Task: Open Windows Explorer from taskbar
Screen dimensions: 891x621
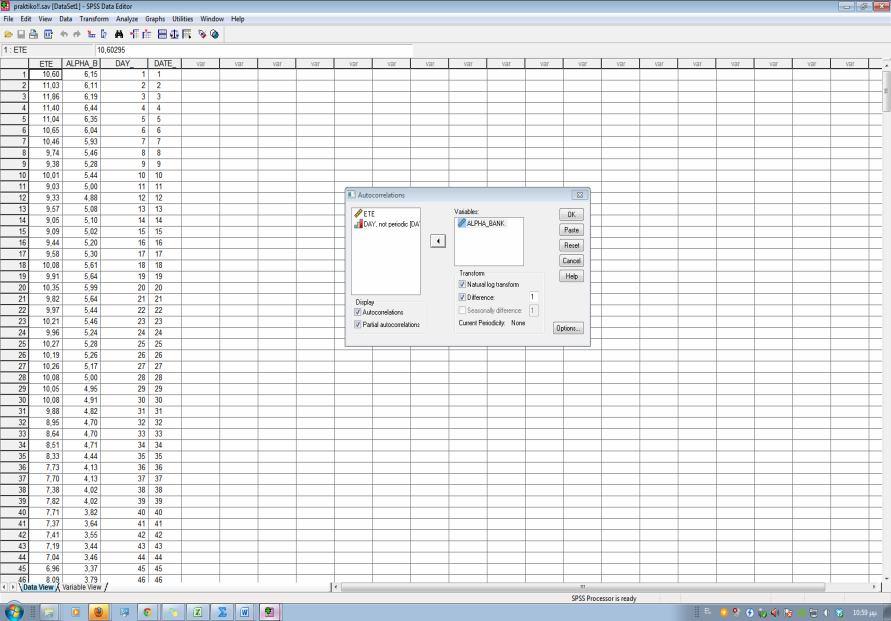Action: [49, 612]
